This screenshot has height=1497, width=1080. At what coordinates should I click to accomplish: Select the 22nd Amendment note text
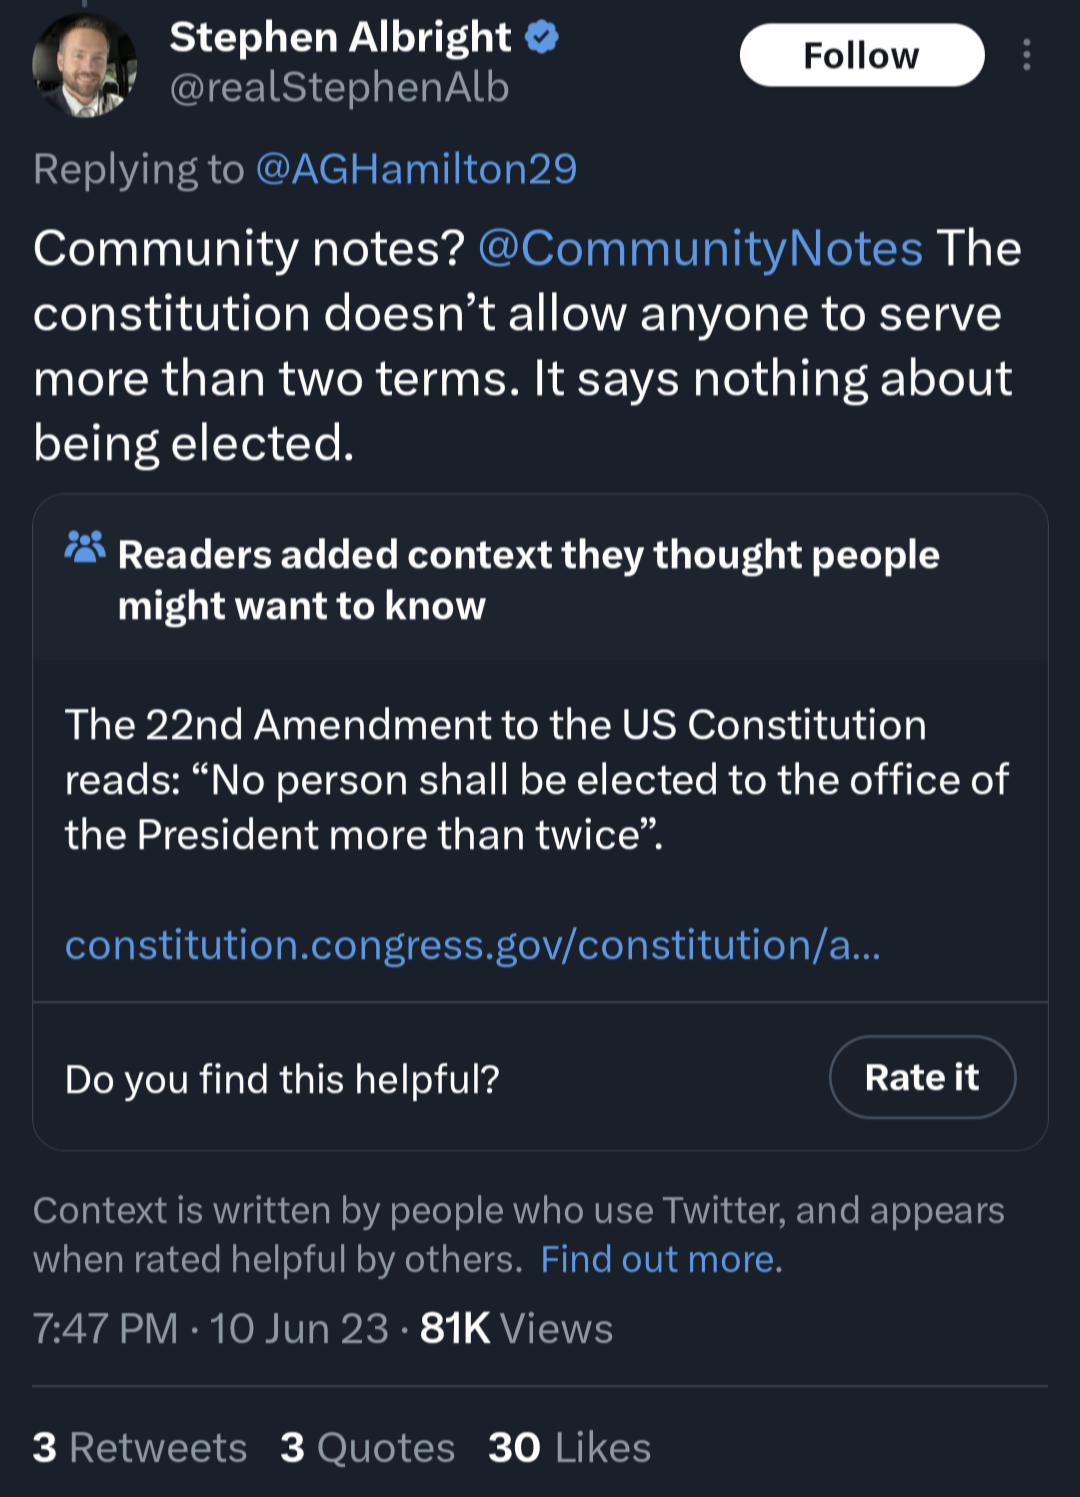click(x=537, y=779)
